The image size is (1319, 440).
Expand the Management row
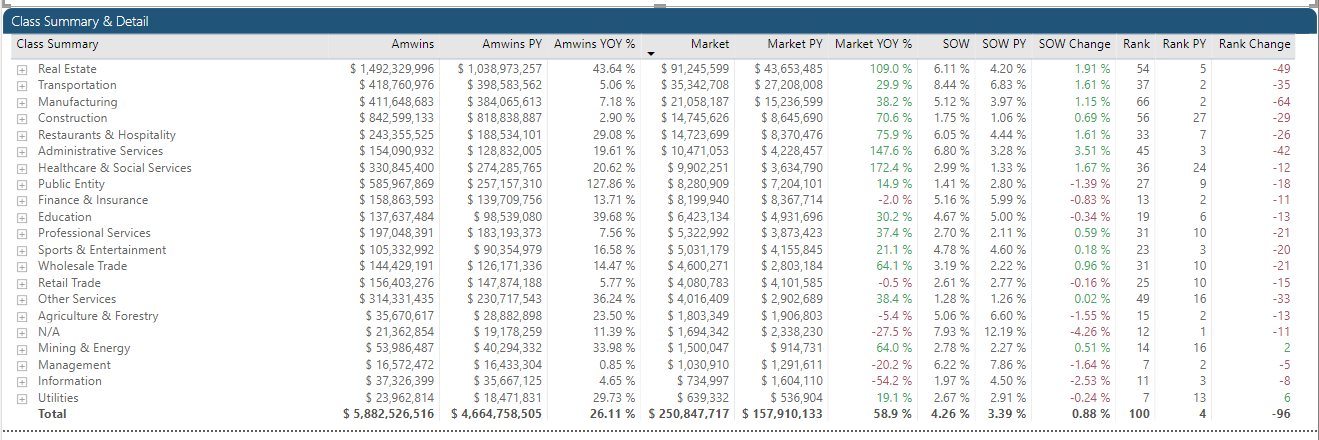pyautogui.click(x=21, y=365)
